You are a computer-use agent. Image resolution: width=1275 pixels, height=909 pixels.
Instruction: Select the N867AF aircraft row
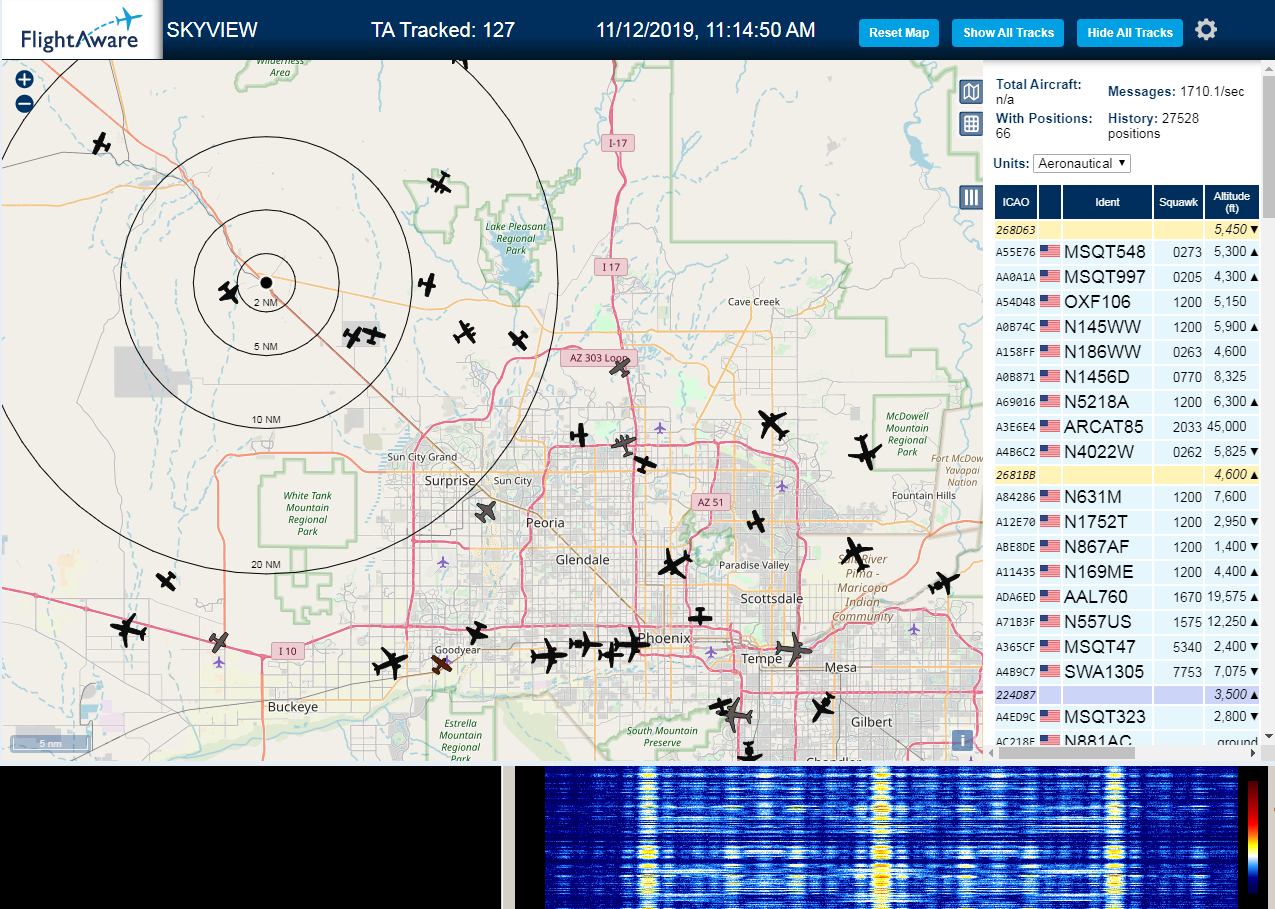(x=1127, y=547)
